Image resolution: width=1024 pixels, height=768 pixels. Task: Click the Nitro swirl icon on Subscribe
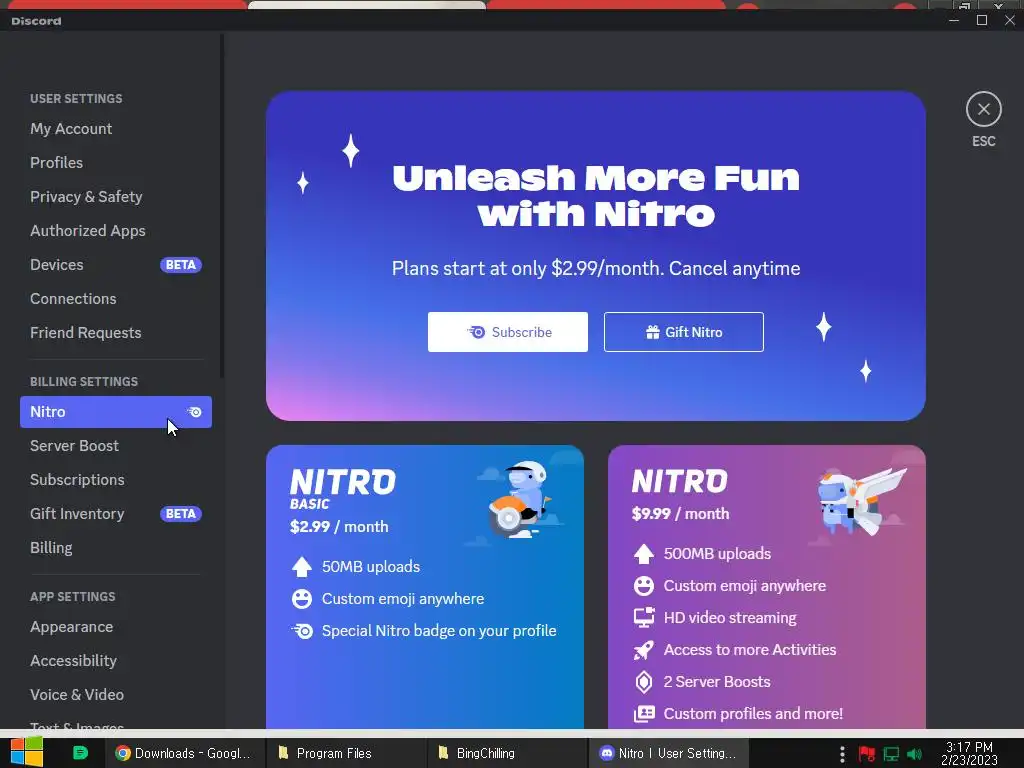(476, 332)
